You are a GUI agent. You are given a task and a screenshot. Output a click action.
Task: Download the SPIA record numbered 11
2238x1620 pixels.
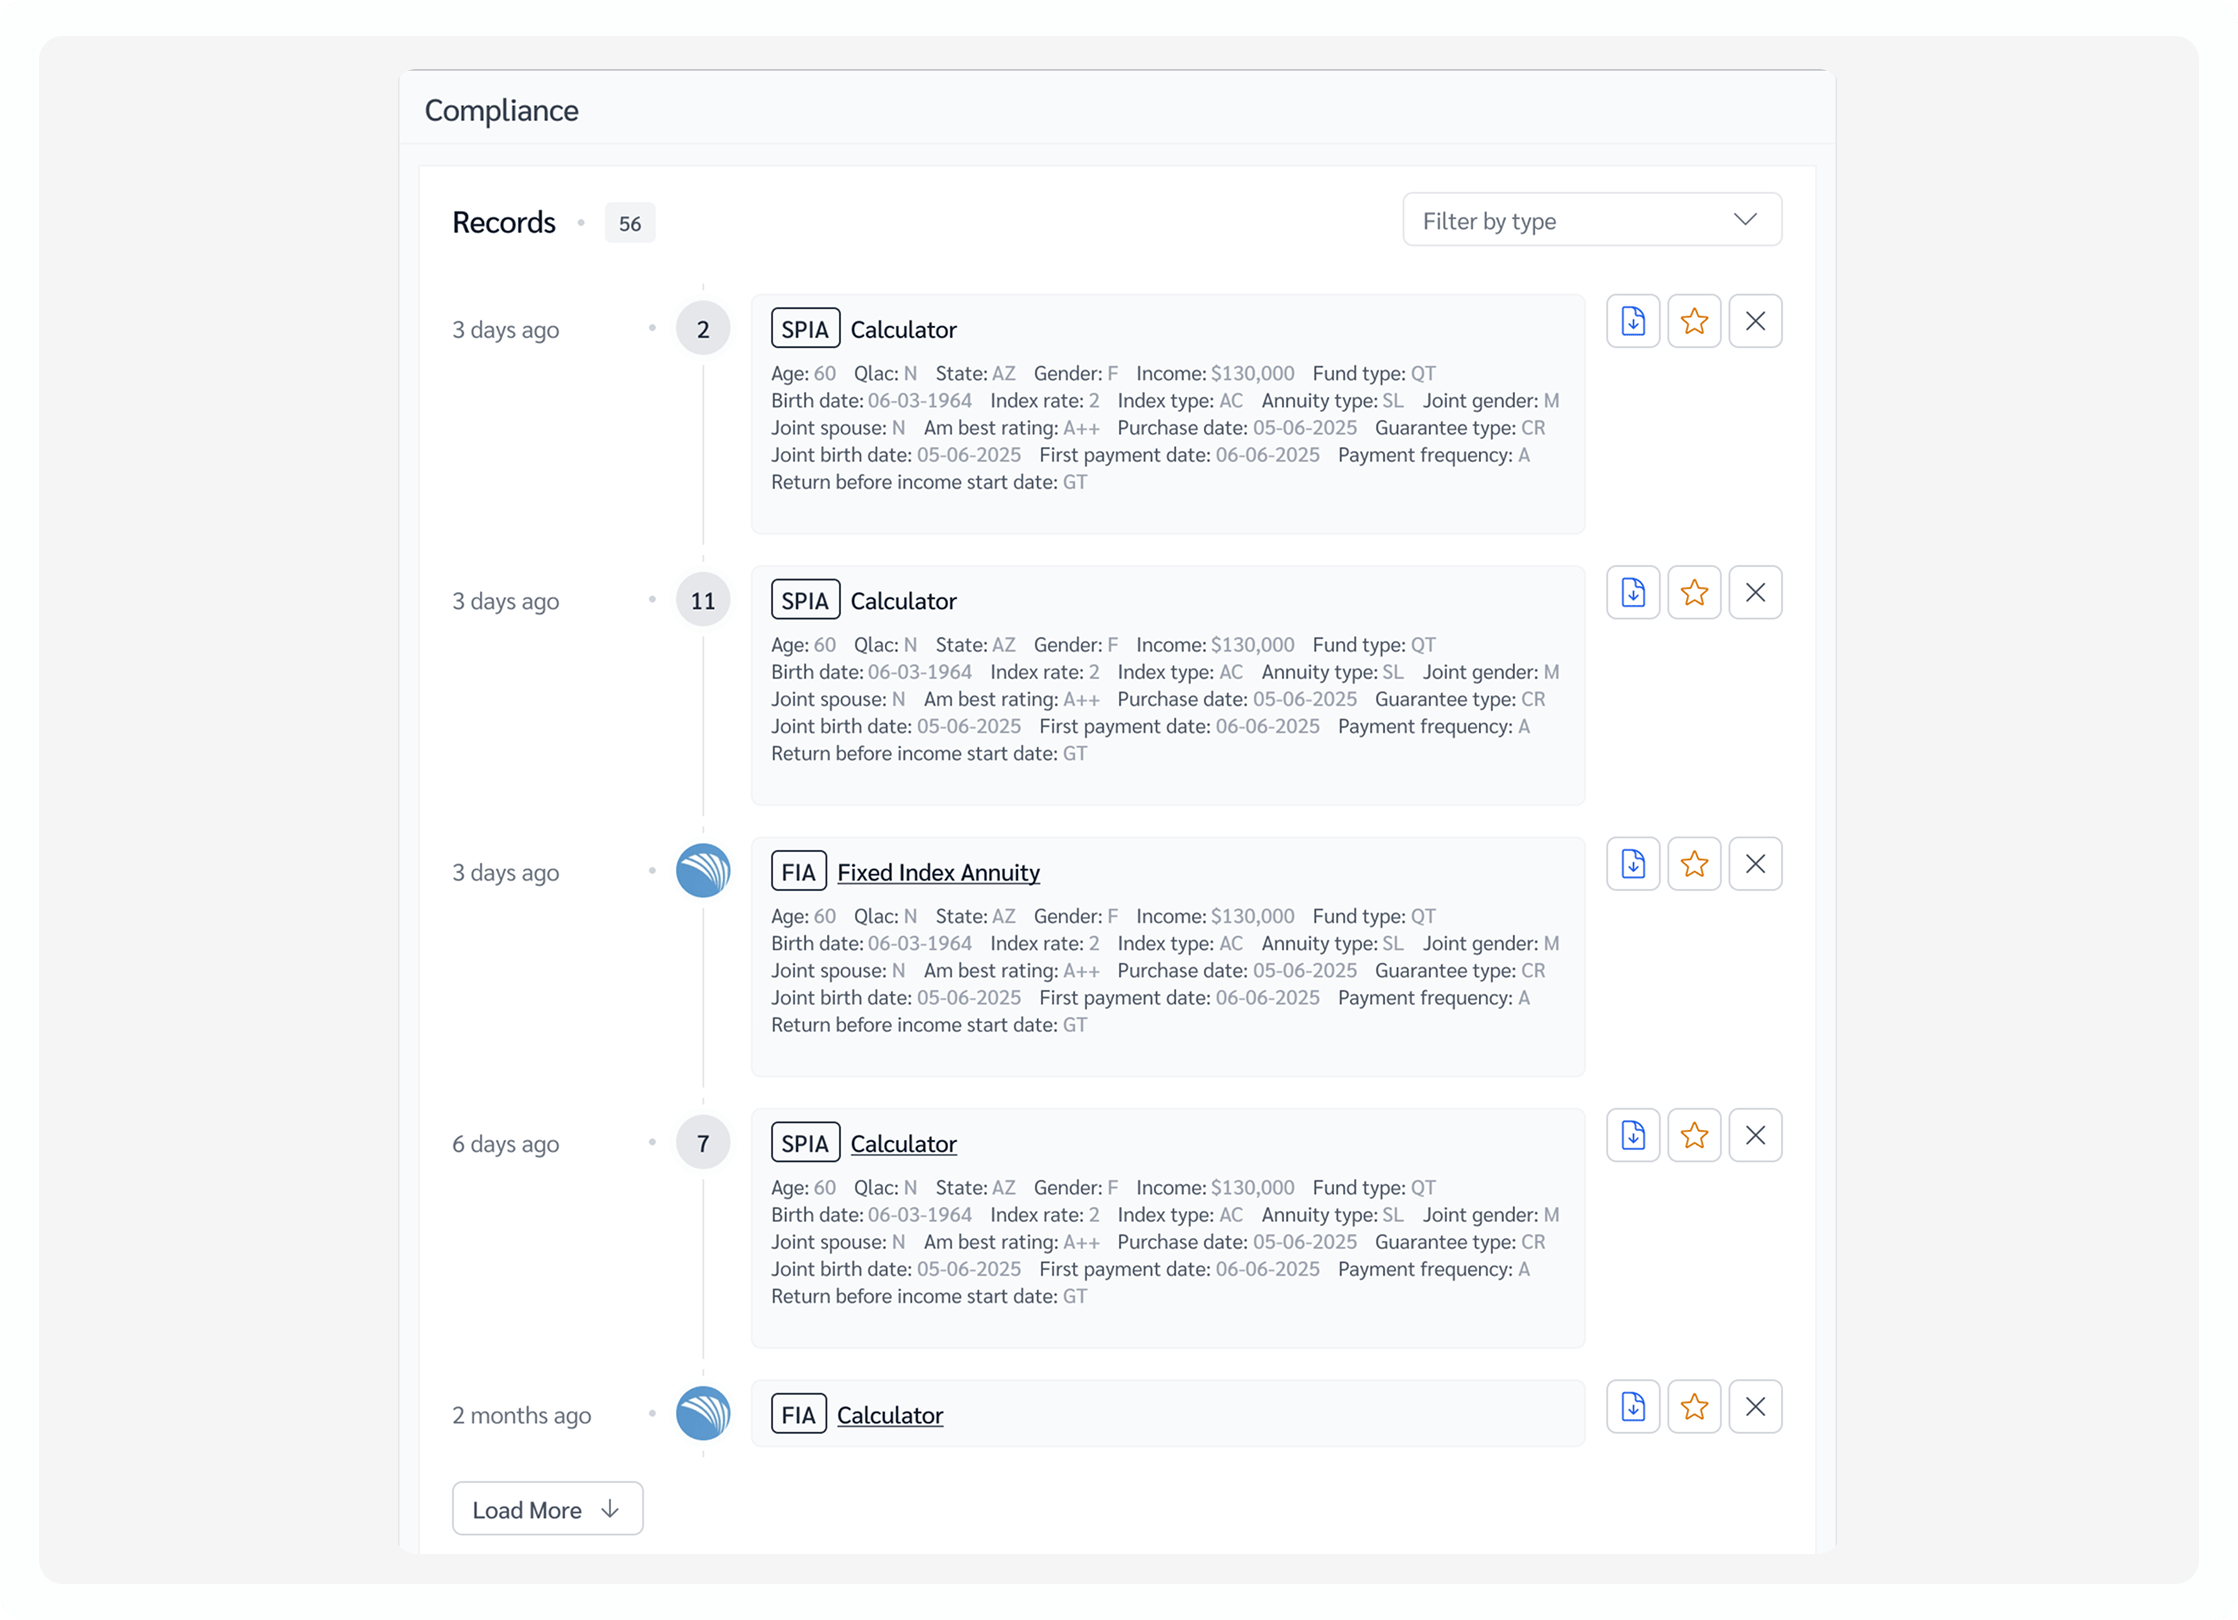point(1632,593)
